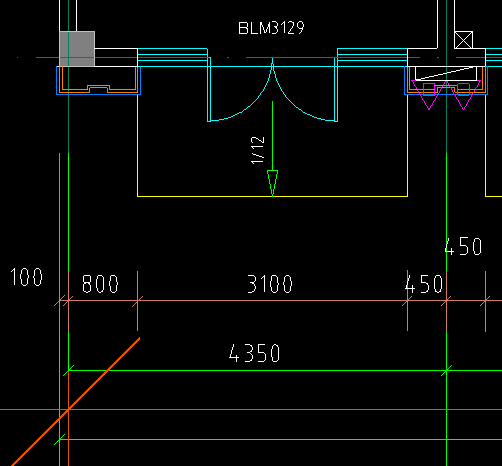Screen dimensions: 502x466
Task: Select the 800 dimension text
Action: [100, 284]
